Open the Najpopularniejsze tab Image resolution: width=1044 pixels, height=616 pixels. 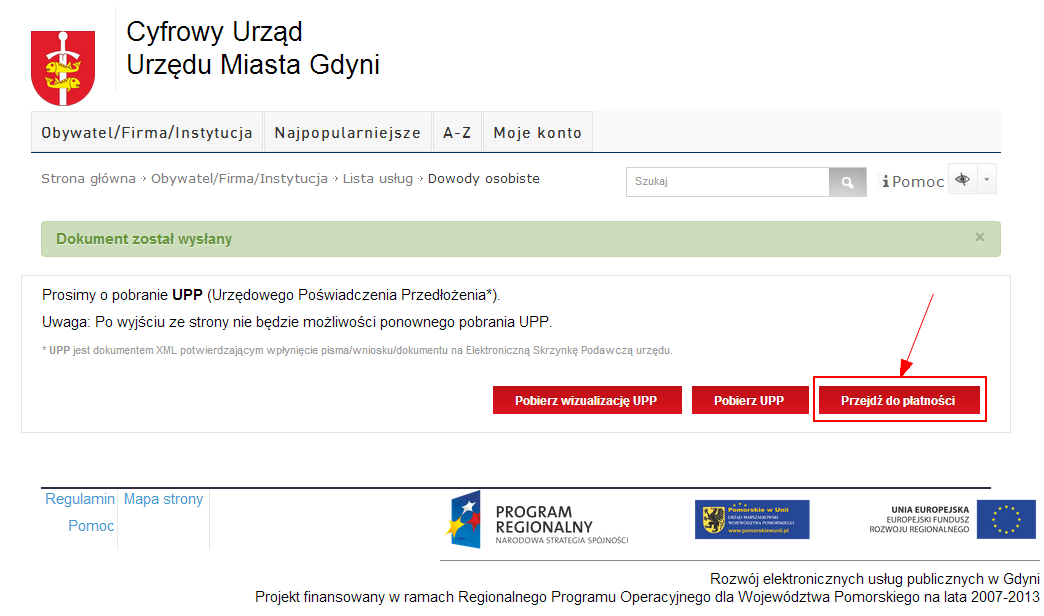pos(348,133)
